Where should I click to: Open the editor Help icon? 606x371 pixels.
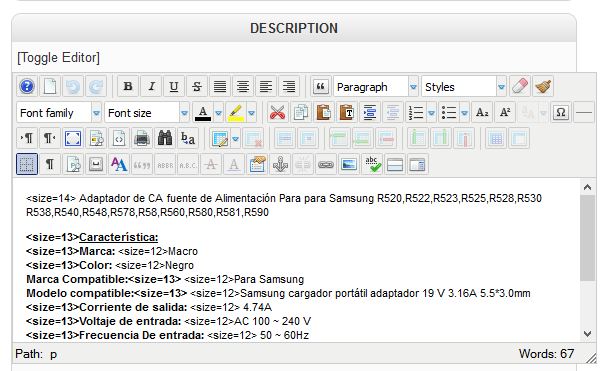coord(27,86)
